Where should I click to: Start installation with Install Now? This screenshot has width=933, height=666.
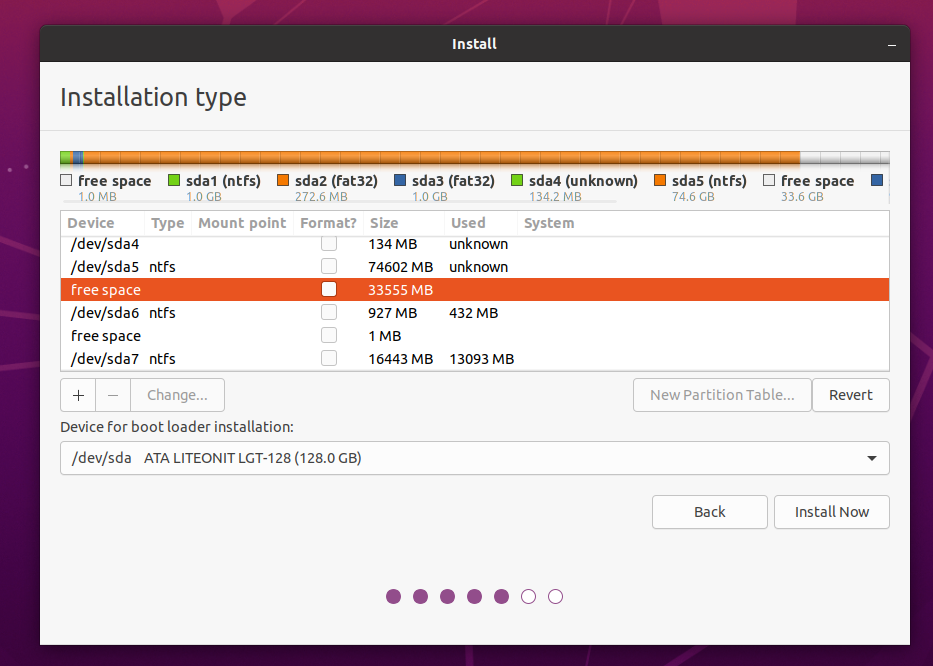pos(832,512)
